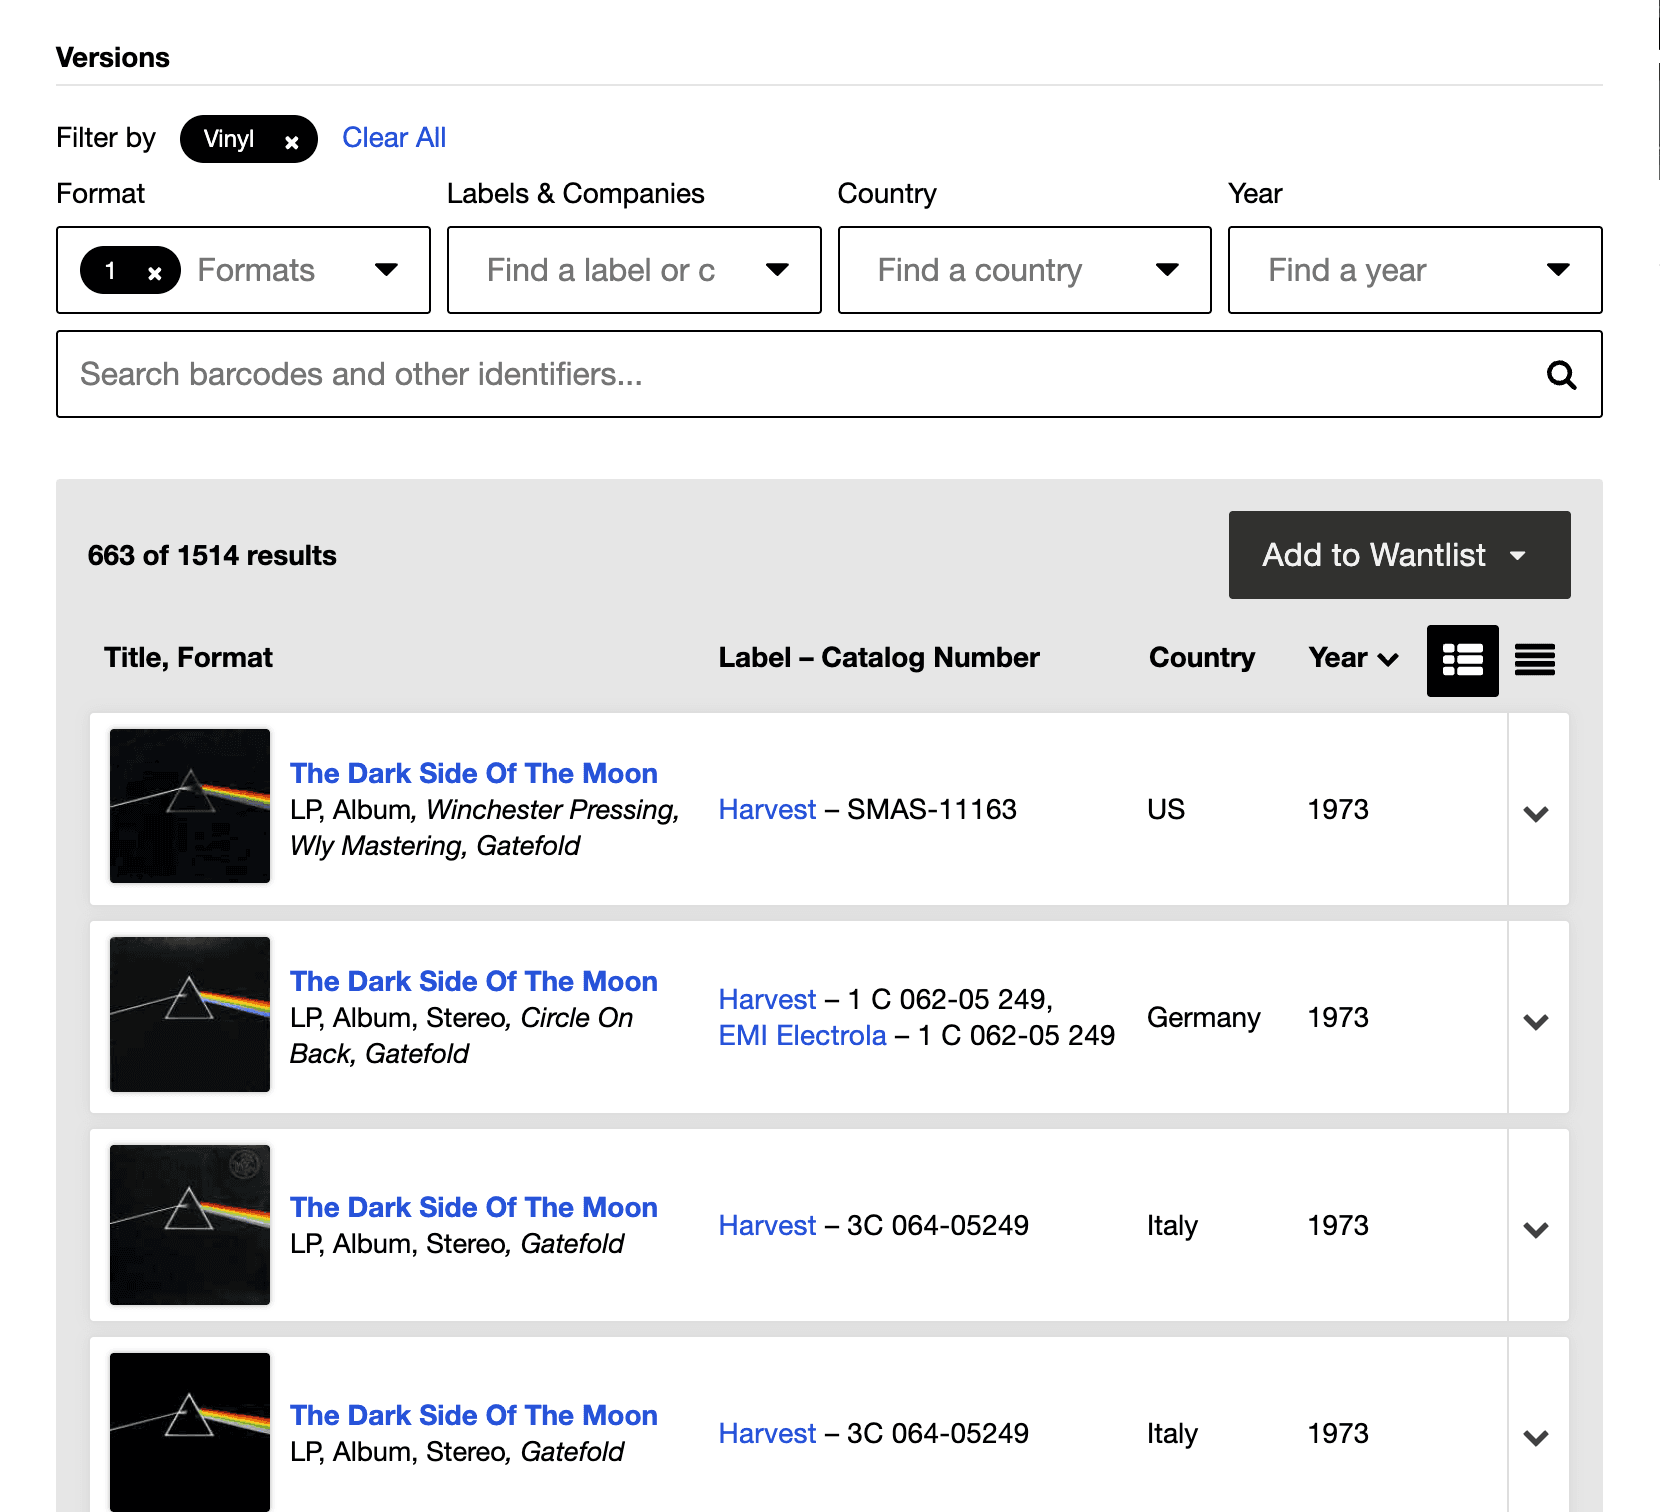The width and height of the screenshot is (1660, 1512).
Task: Switch to compact text list view
Action: (x=1534, y=660)
